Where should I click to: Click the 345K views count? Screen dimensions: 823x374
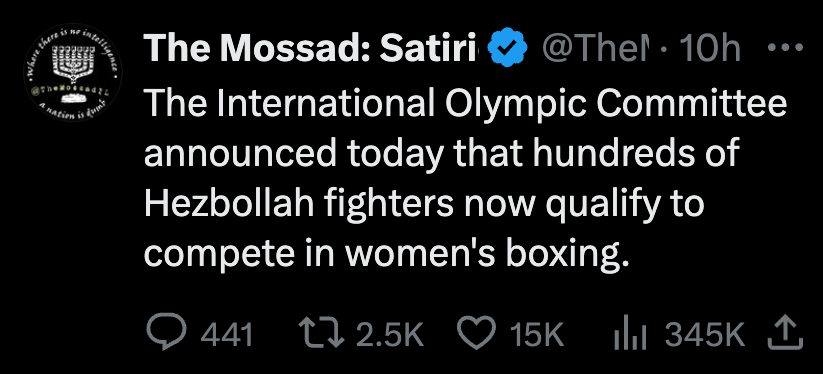pyautogui.click(x=705, y=335)
